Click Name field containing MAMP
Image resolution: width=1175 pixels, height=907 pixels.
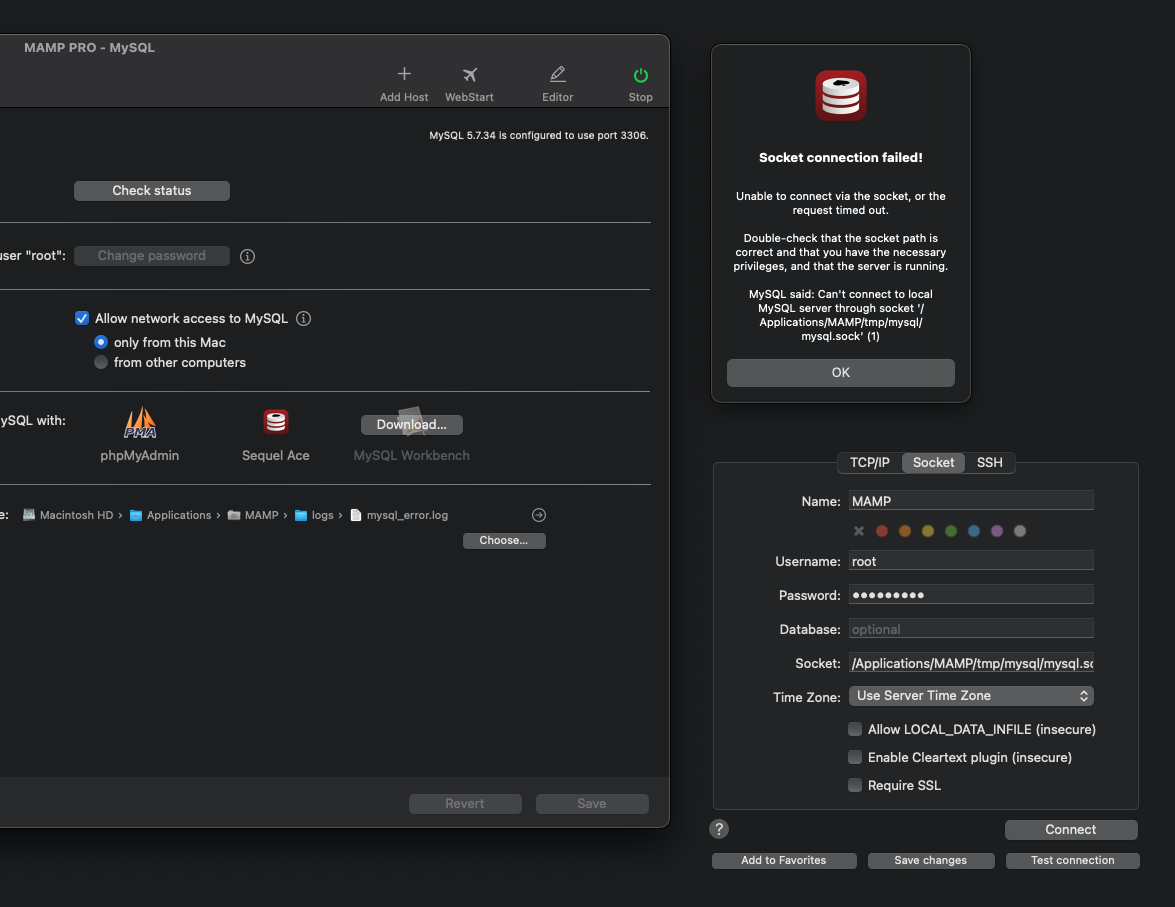coord(971,501)
